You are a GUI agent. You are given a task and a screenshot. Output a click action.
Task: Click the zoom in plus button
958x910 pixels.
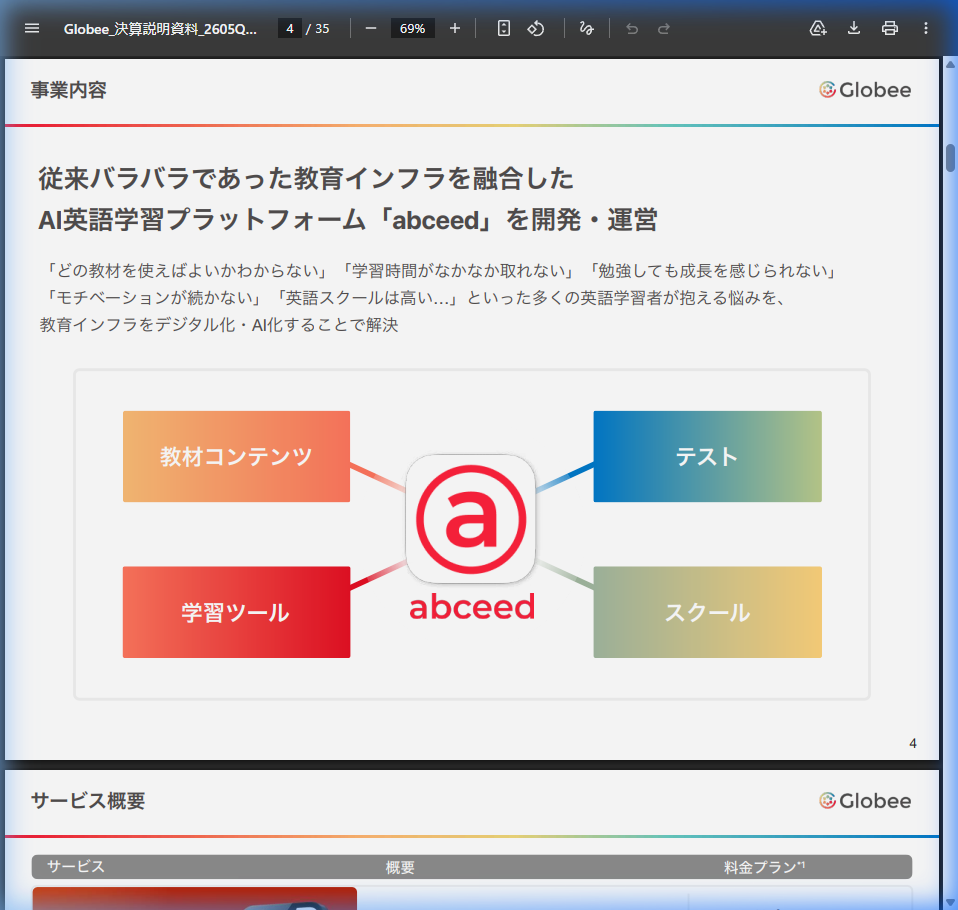tap(455, 28)
